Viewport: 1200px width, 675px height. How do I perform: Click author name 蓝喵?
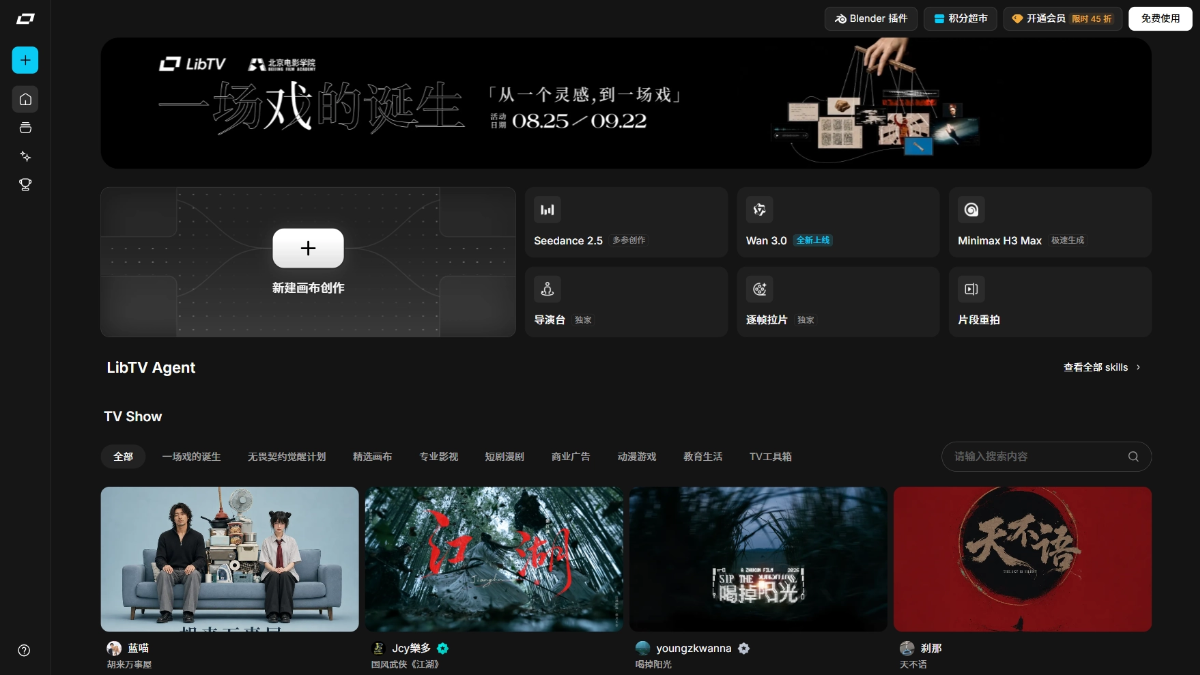tap(138, 648)
